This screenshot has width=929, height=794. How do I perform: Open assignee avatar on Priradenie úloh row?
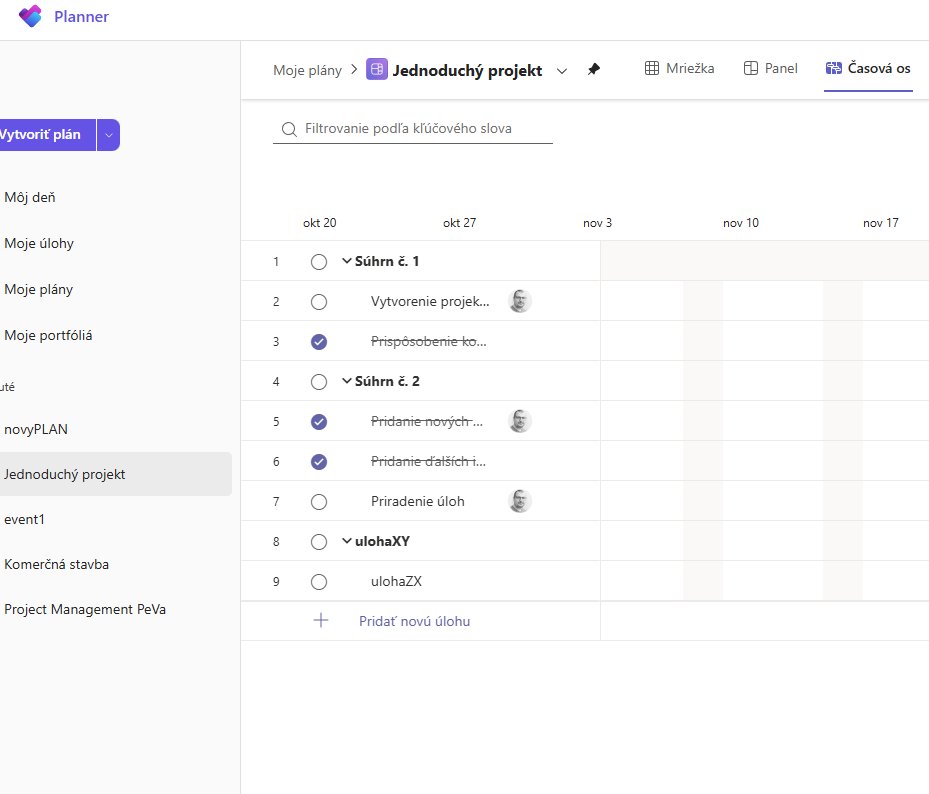pos(520,501)
